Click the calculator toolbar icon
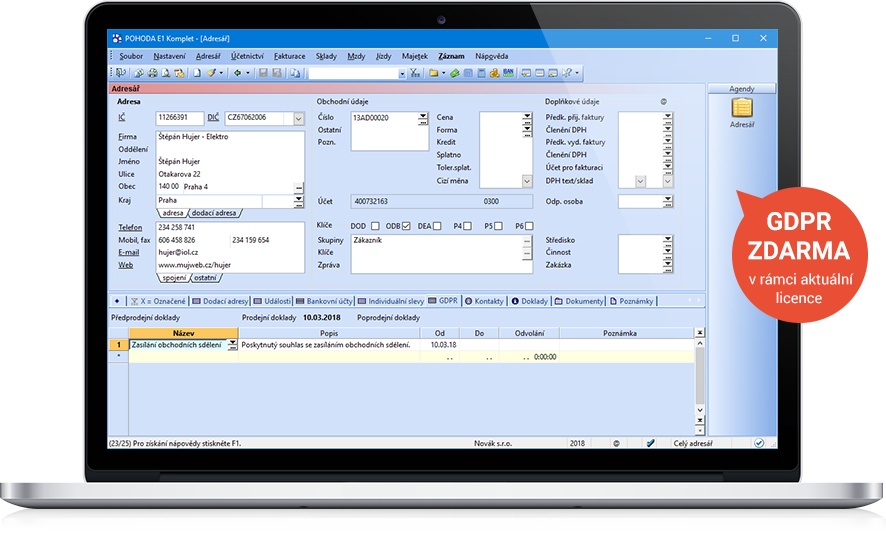 click(481, 73)
